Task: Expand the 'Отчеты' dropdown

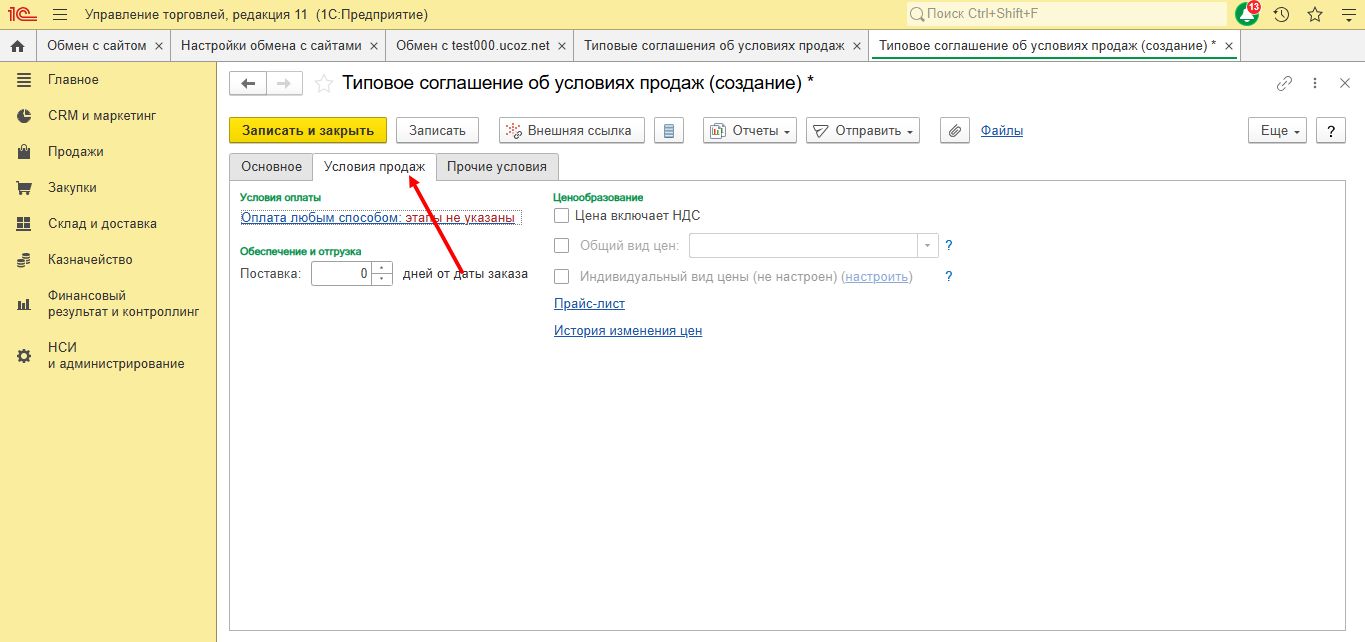Action: [x=750, y=131]
